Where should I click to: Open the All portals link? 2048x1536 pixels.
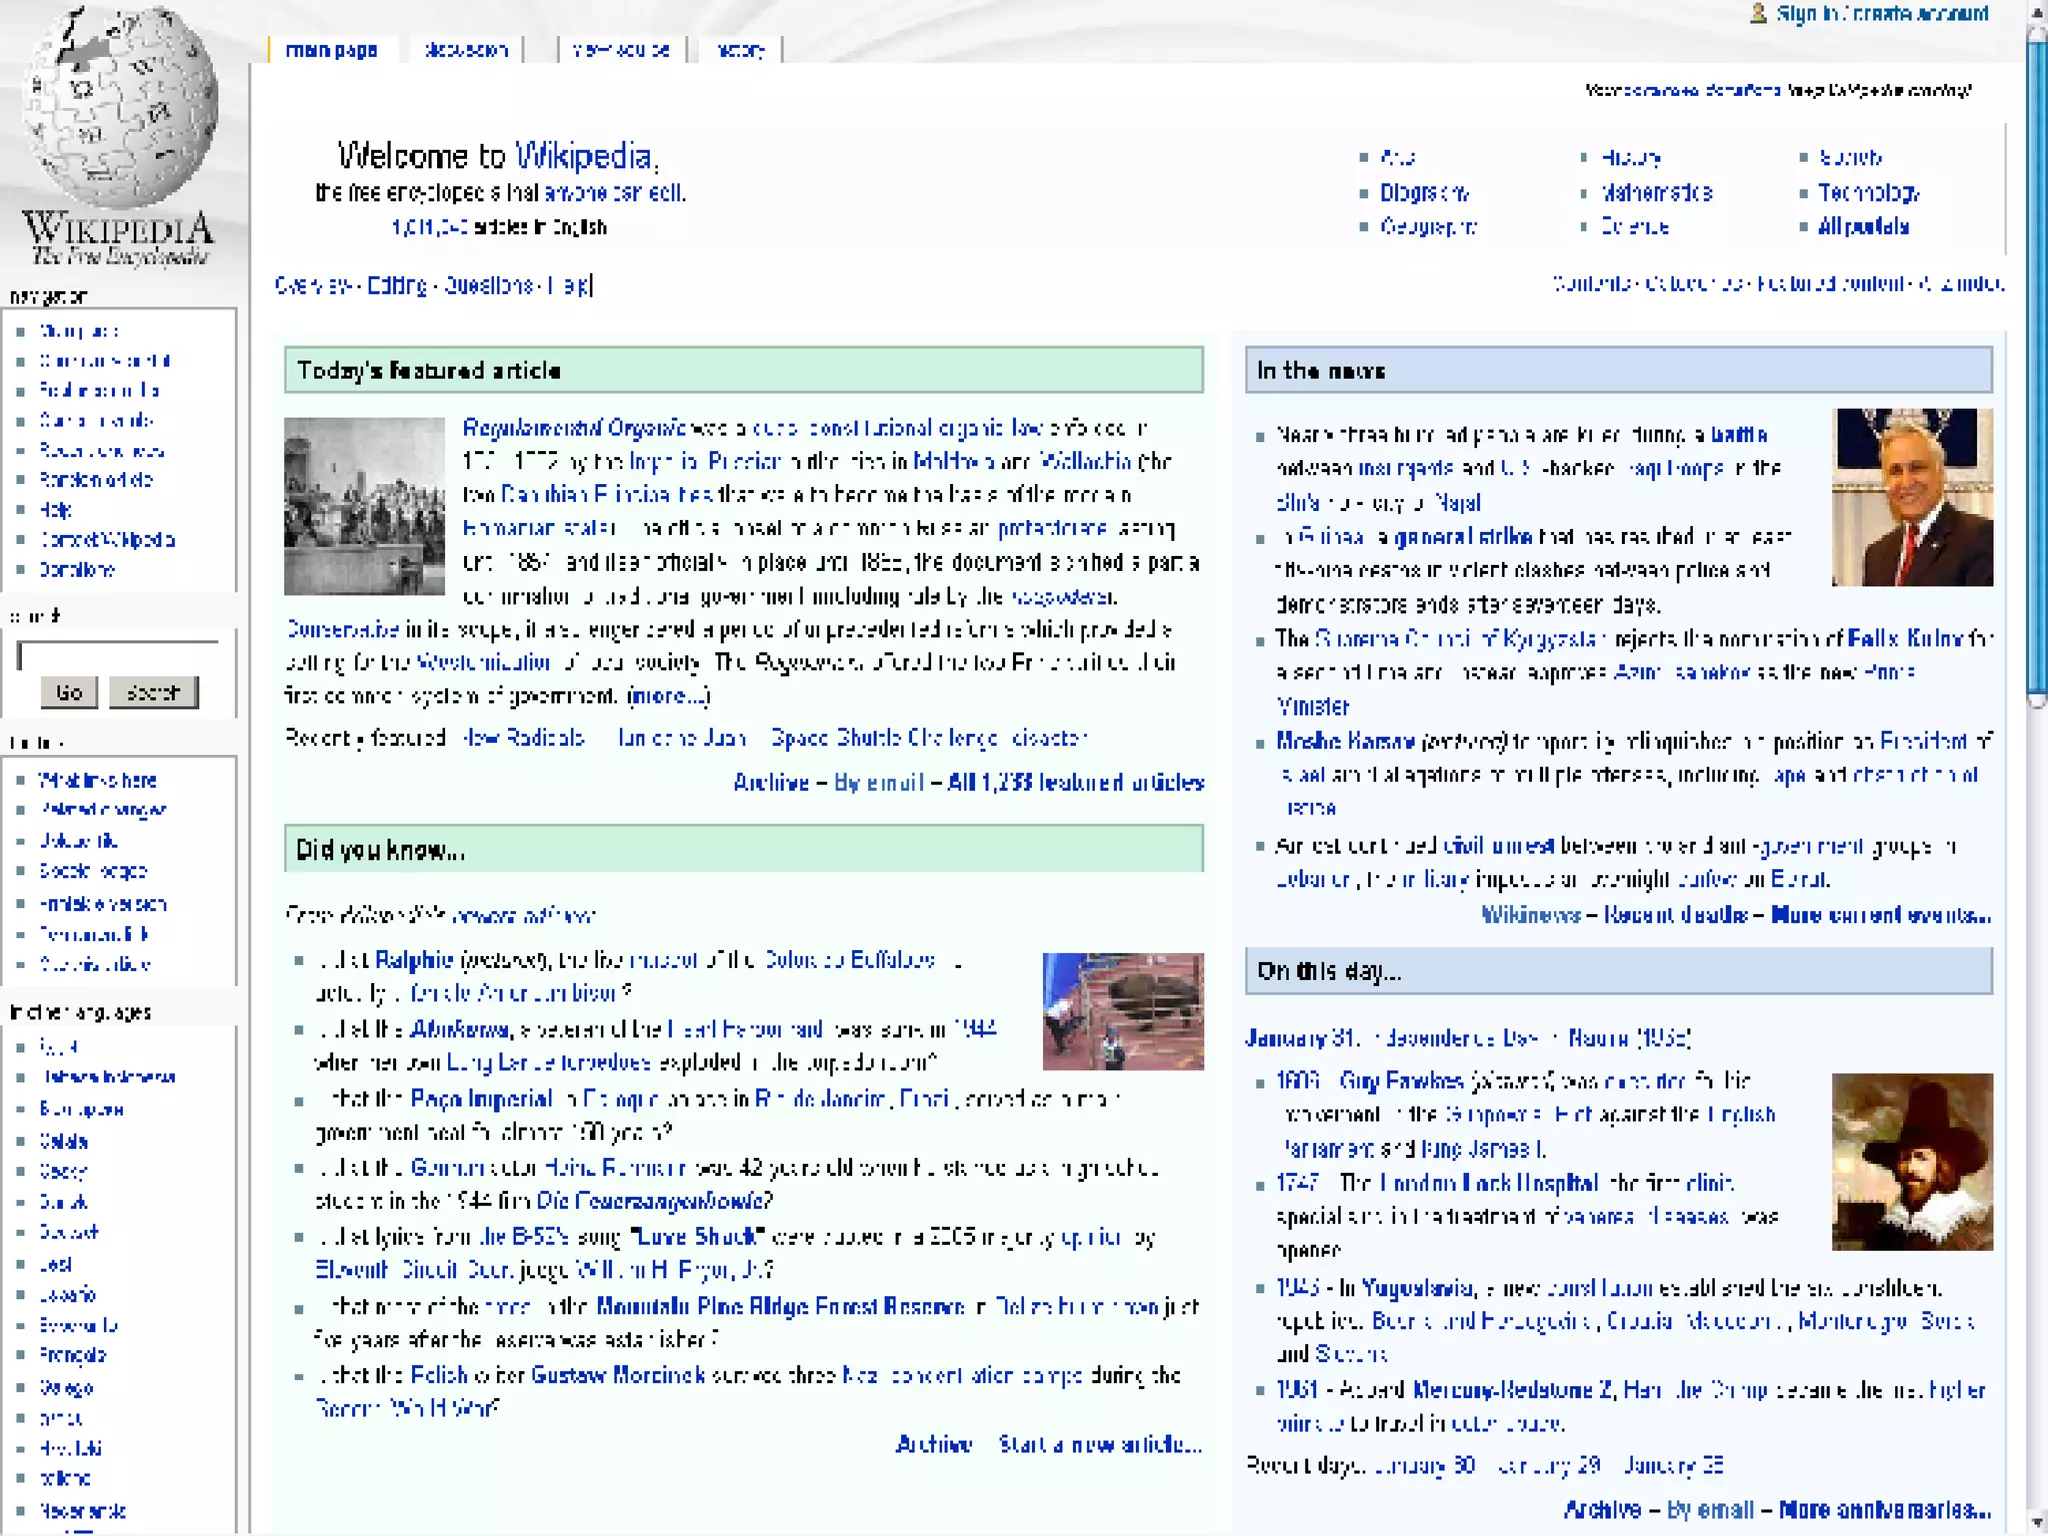coord(1863,227)
